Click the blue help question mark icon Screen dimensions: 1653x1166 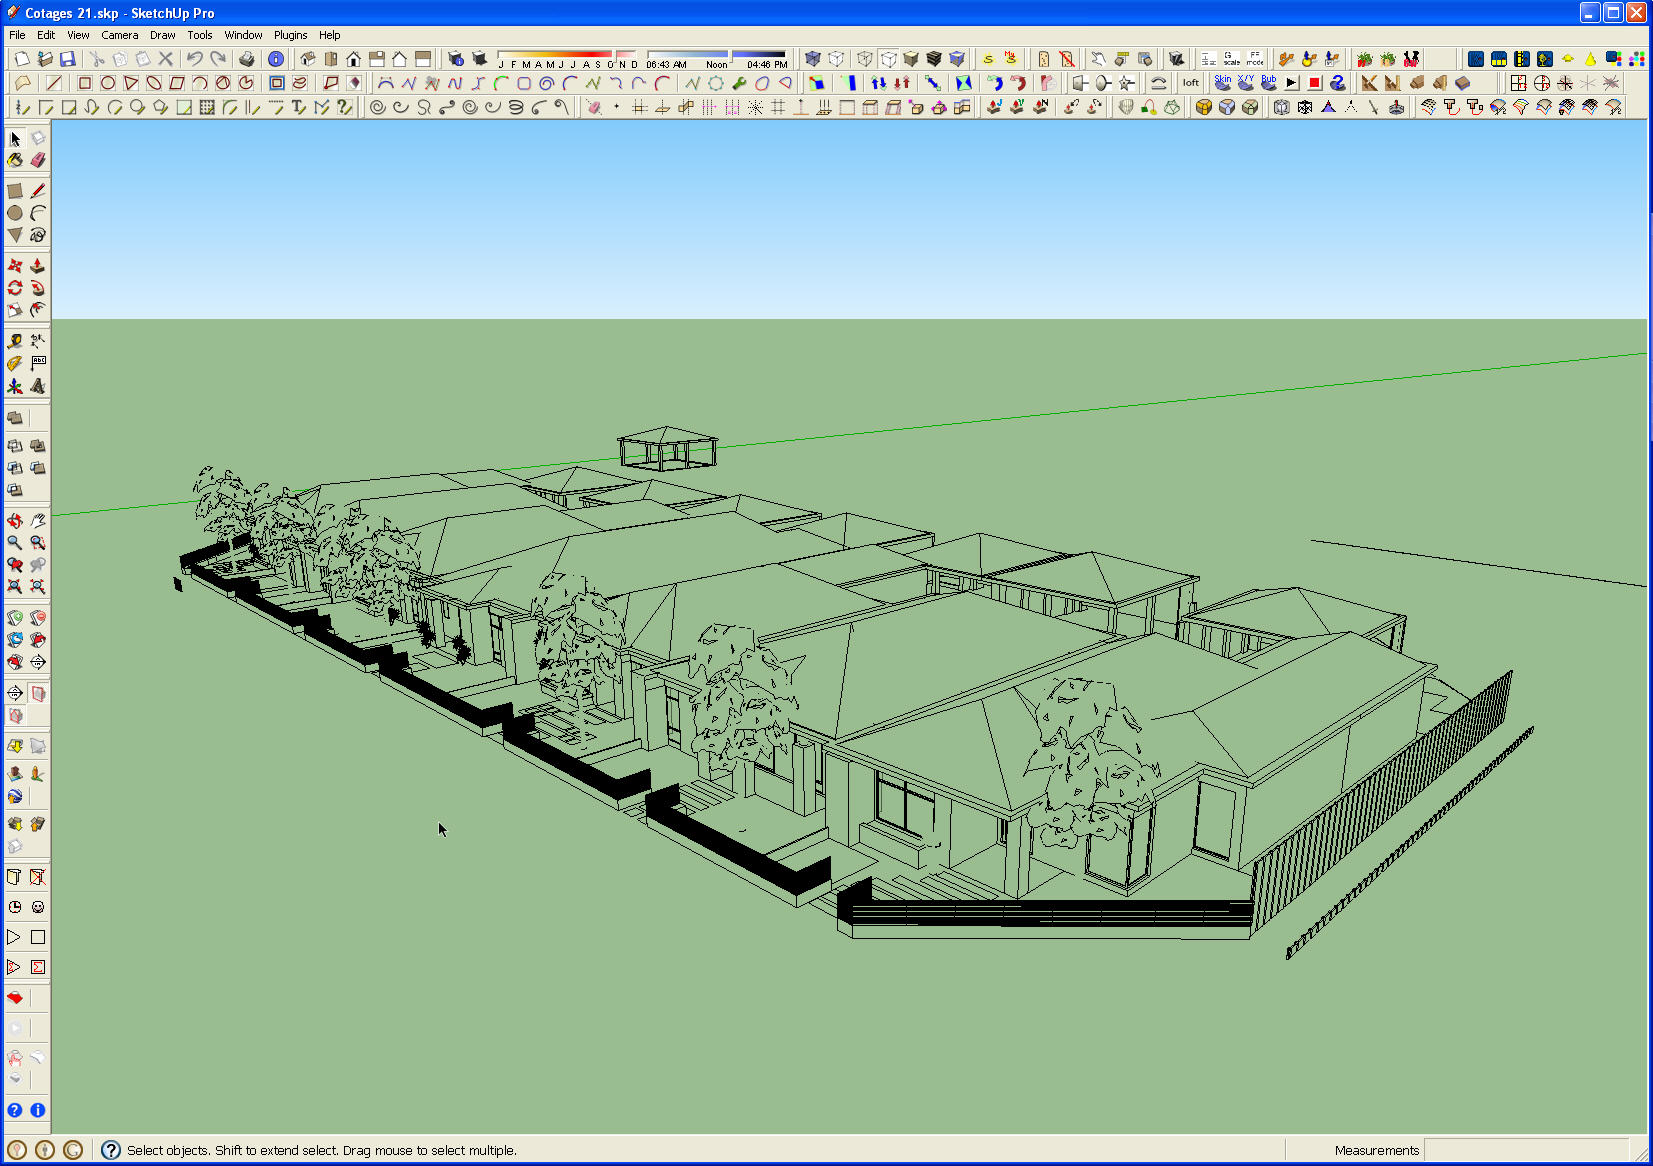15,1110
